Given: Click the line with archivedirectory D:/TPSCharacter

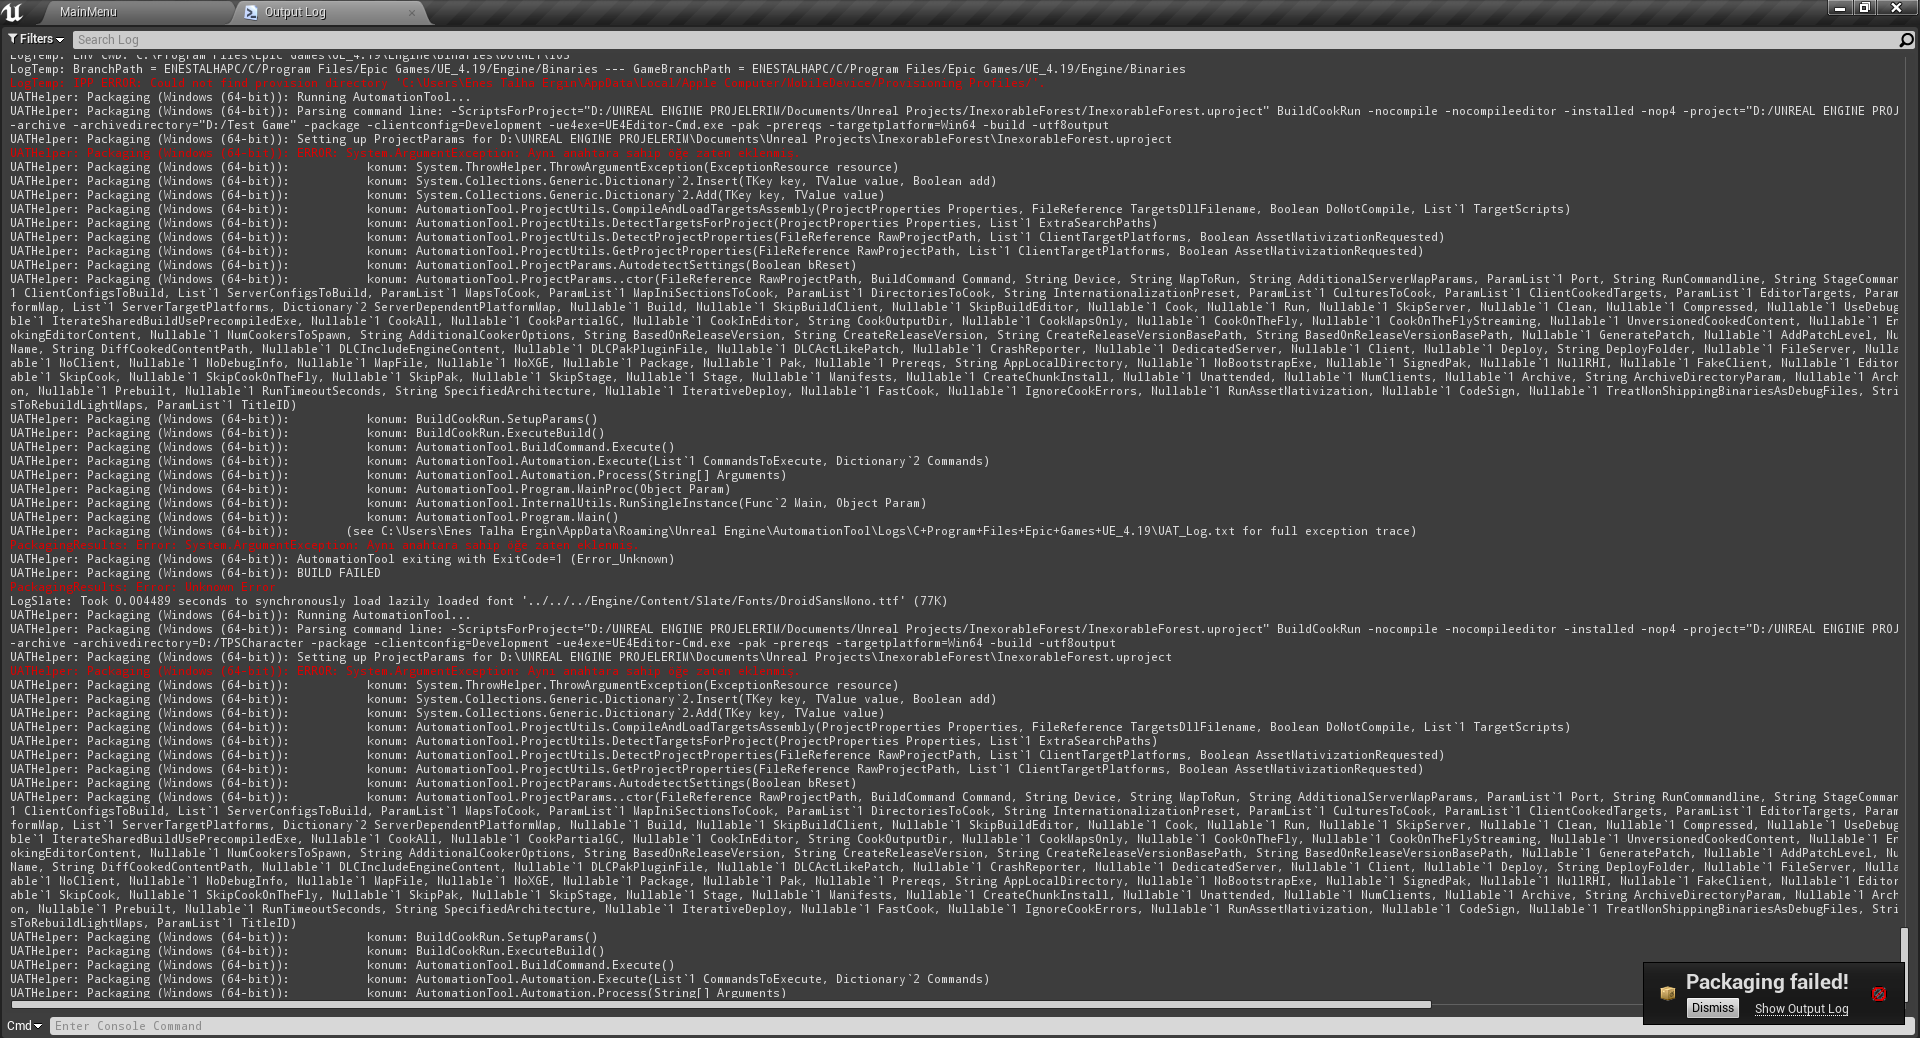Looking at the screenshot, I should pyautogui.click(x=563, y=643).
